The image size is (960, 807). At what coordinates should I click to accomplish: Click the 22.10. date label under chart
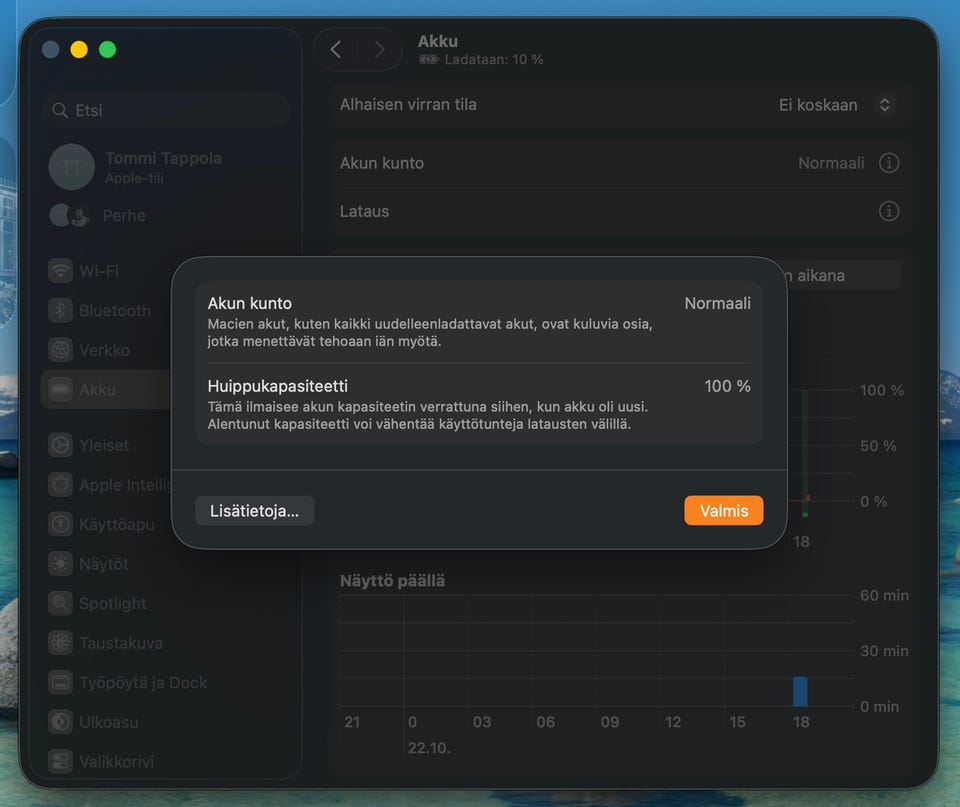pyautogui.click(x=429, y=748)
